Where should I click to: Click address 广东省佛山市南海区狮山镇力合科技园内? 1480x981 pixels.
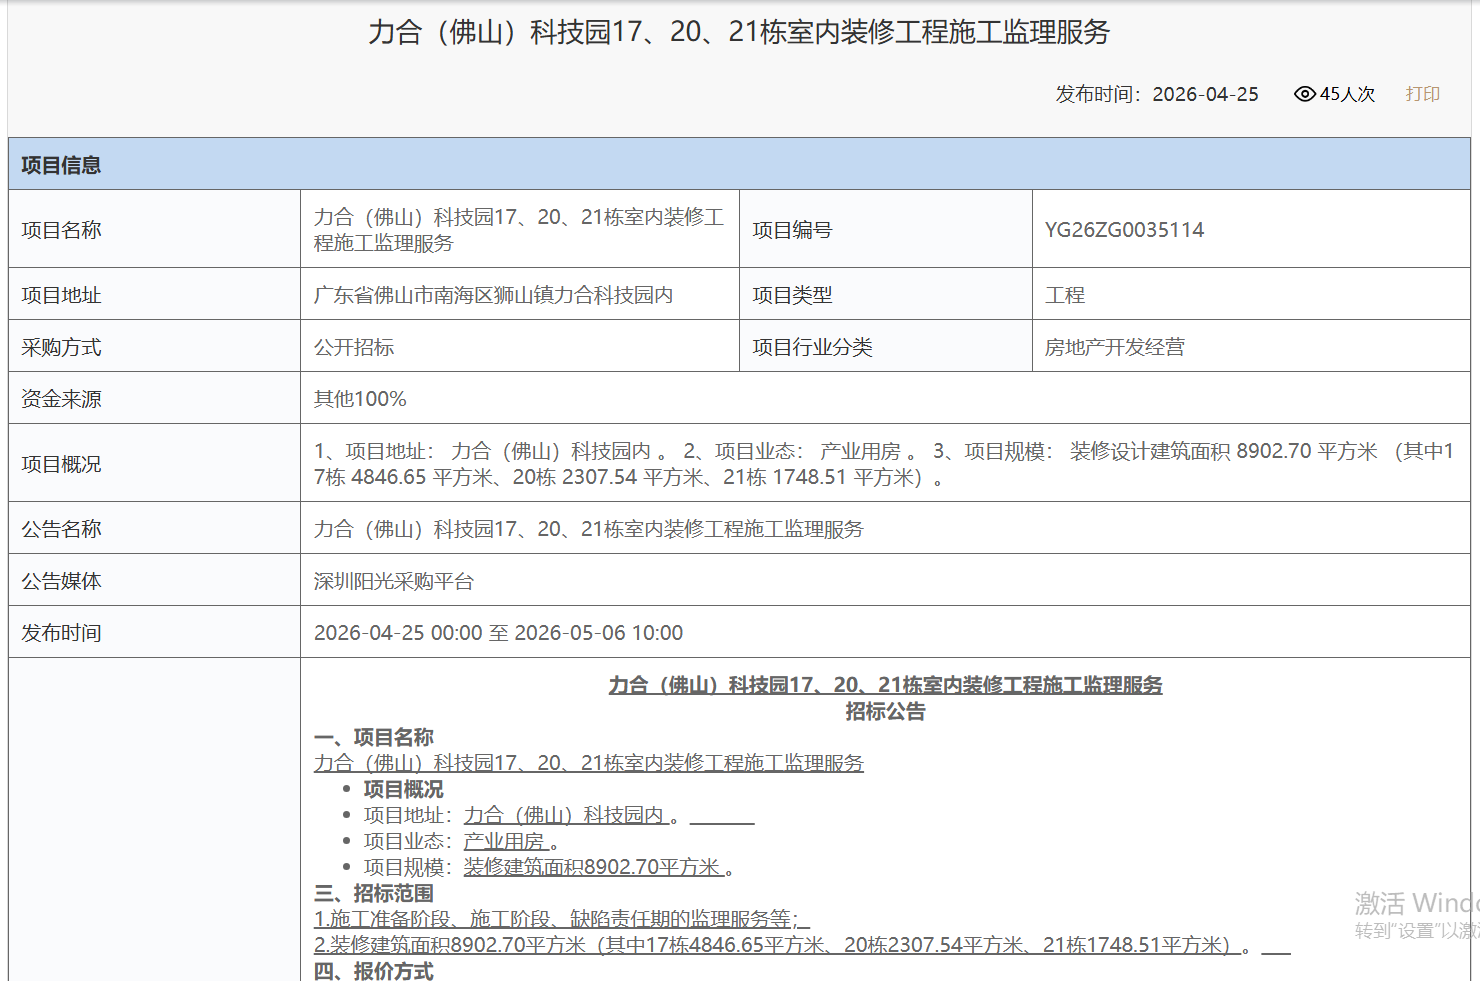pos(493,295)
